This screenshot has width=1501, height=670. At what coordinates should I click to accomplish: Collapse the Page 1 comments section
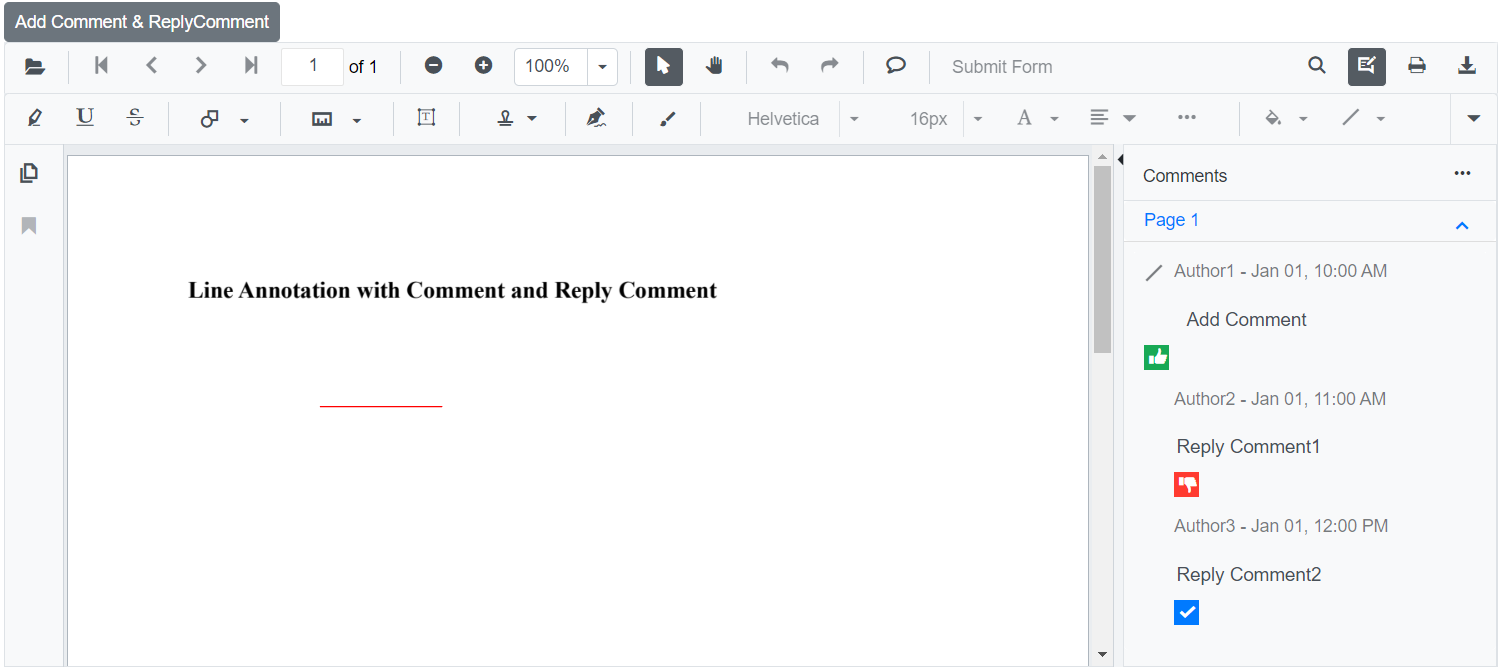1461,226
